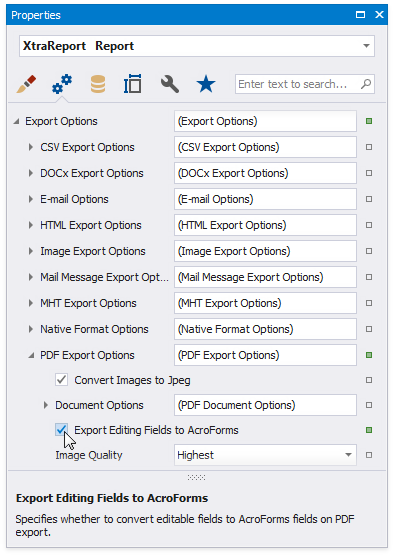Open the Image Quality dropdown
The width and height of the screenshot is (394, 556).
pyautogui.click(x=348, y=455)
